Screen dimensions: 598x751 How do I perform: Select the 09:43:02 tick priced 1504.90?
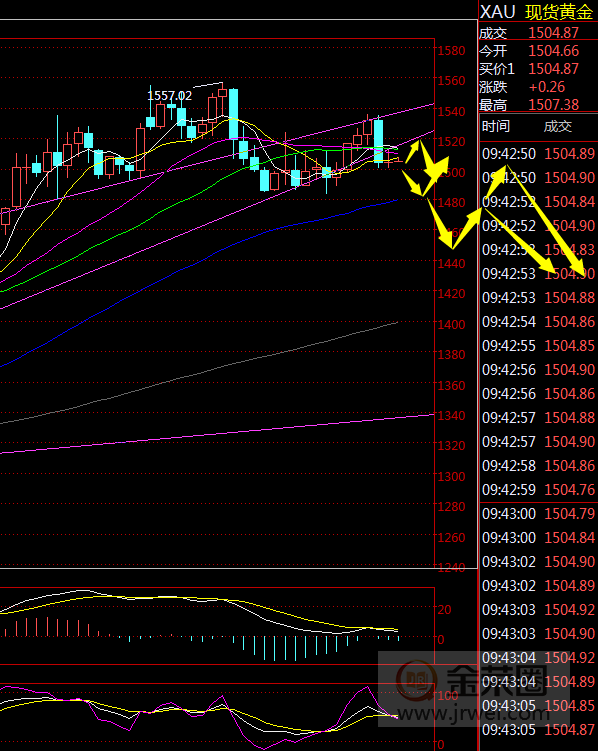(539, 561)
